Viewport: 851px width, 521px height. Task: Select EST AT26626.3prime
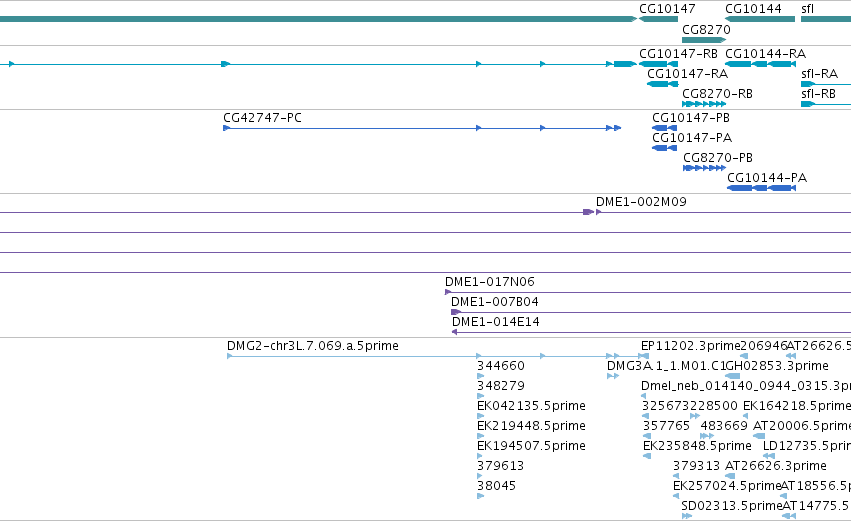coord(776,466)
